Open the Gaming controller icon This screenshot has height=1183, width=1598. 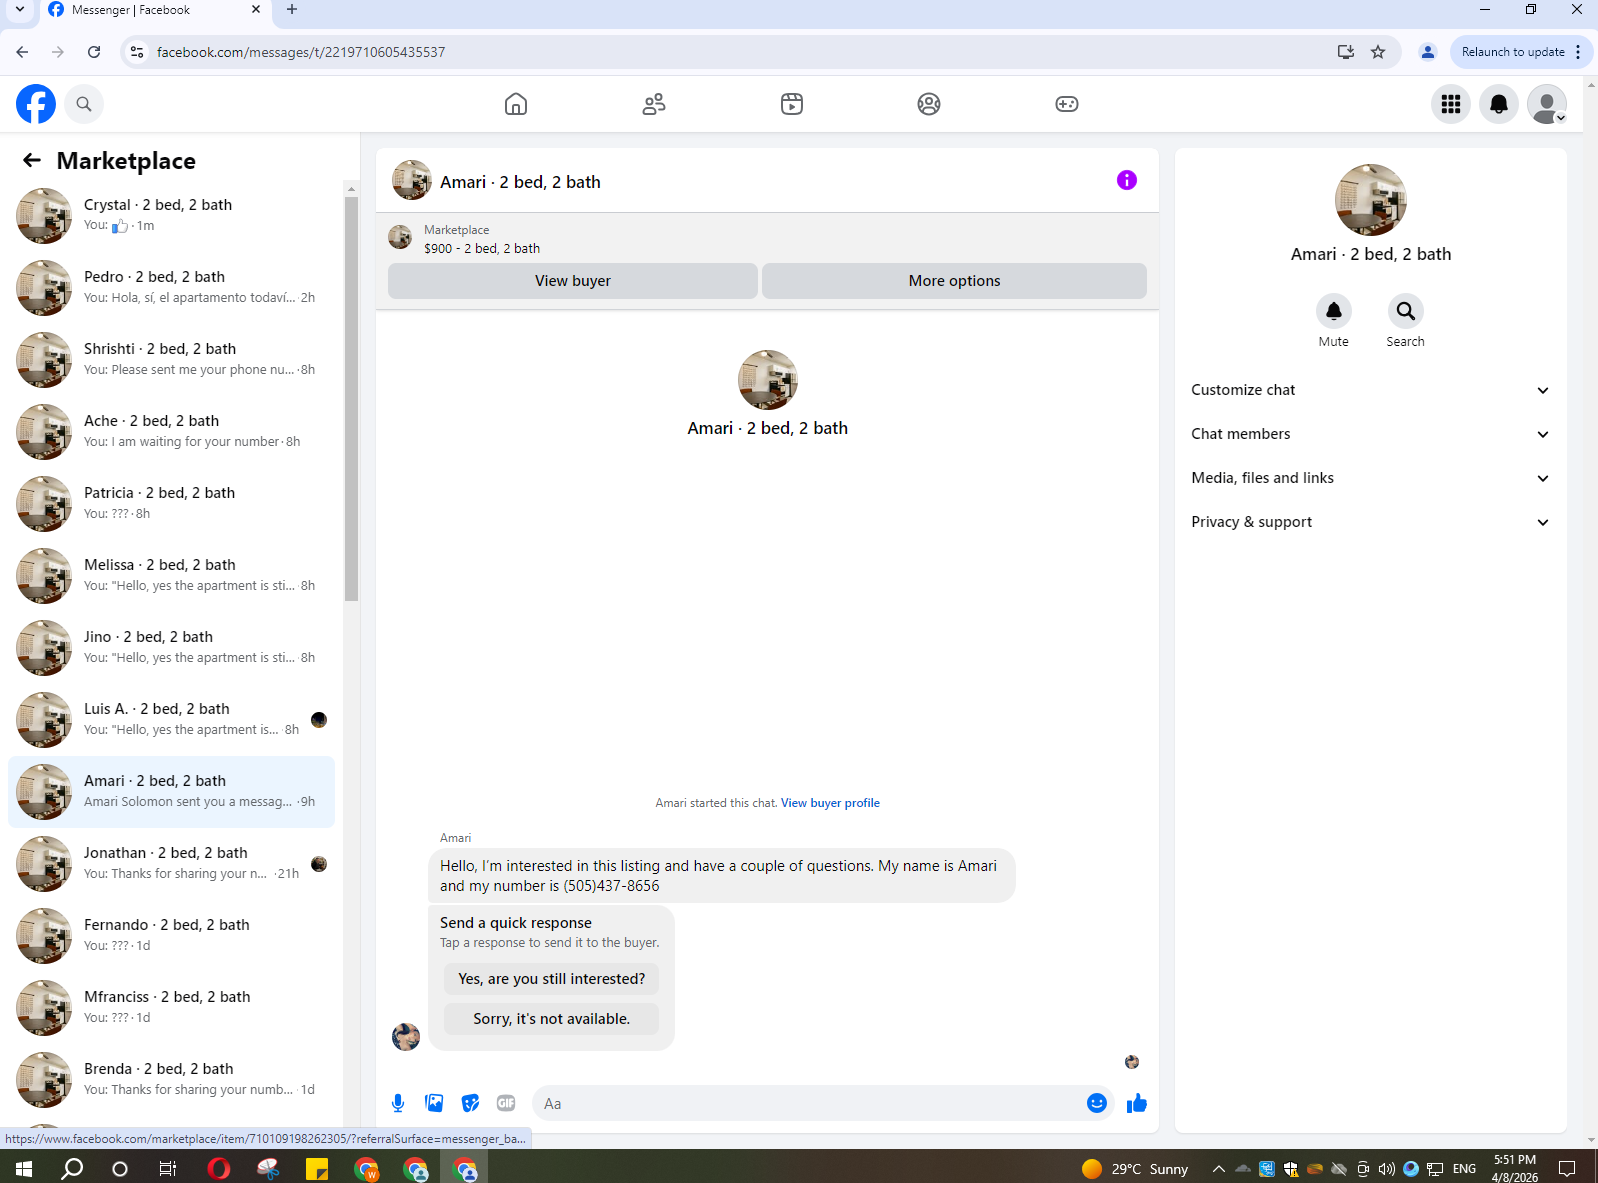pyautogui.click(x=1067, y=104)
